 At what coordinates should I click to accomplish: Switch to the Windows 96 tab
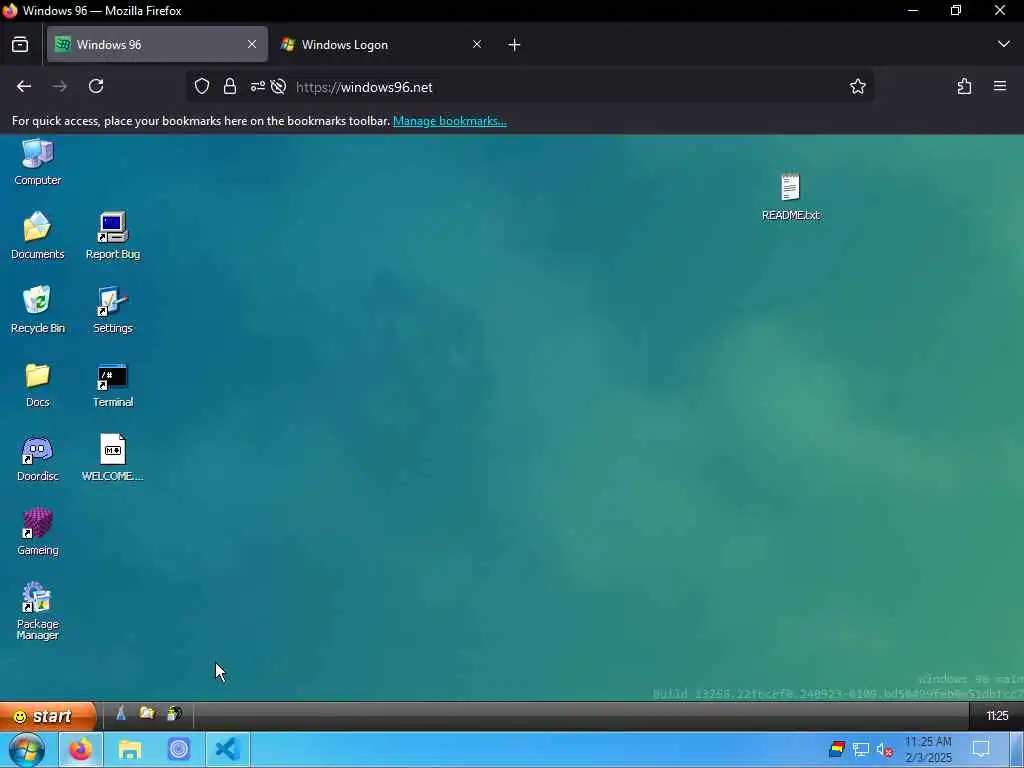pos(157,44)
